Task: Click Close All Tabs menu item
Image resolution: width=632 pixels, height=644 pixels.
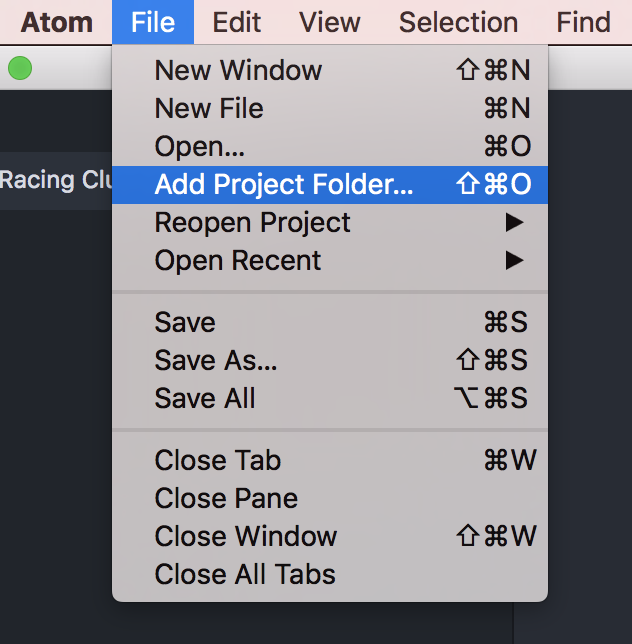Action: click(x=245, y=574)
